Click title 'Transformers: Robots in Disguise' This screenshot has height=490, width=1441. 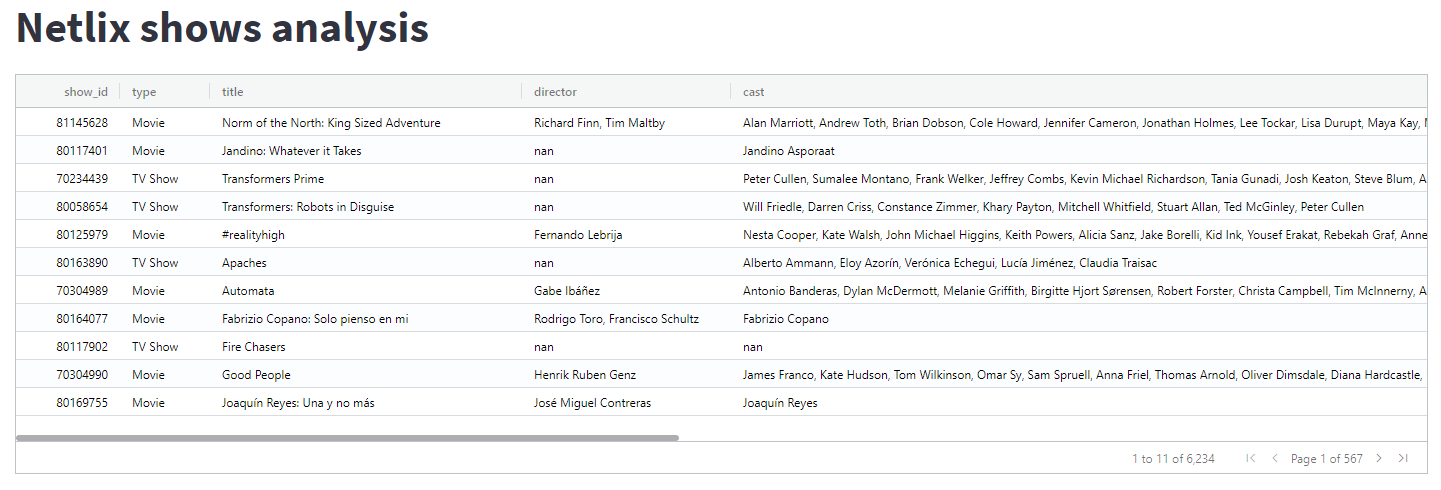point(308,207)
